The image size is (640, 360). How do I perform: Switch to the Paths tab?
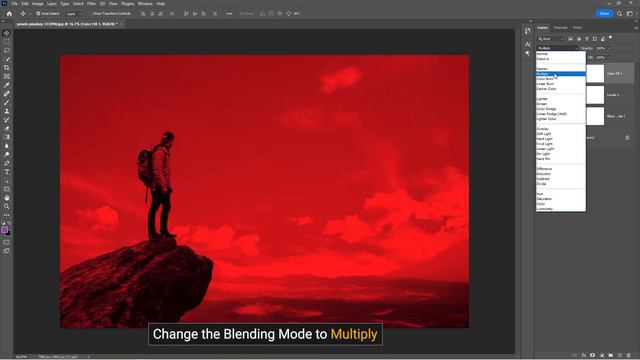[x=577, y=28]
